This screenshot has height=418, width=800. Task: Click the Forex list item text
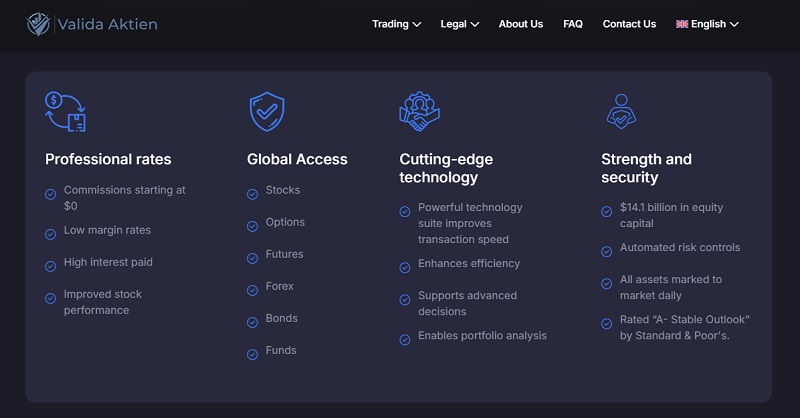coord(280,286)
